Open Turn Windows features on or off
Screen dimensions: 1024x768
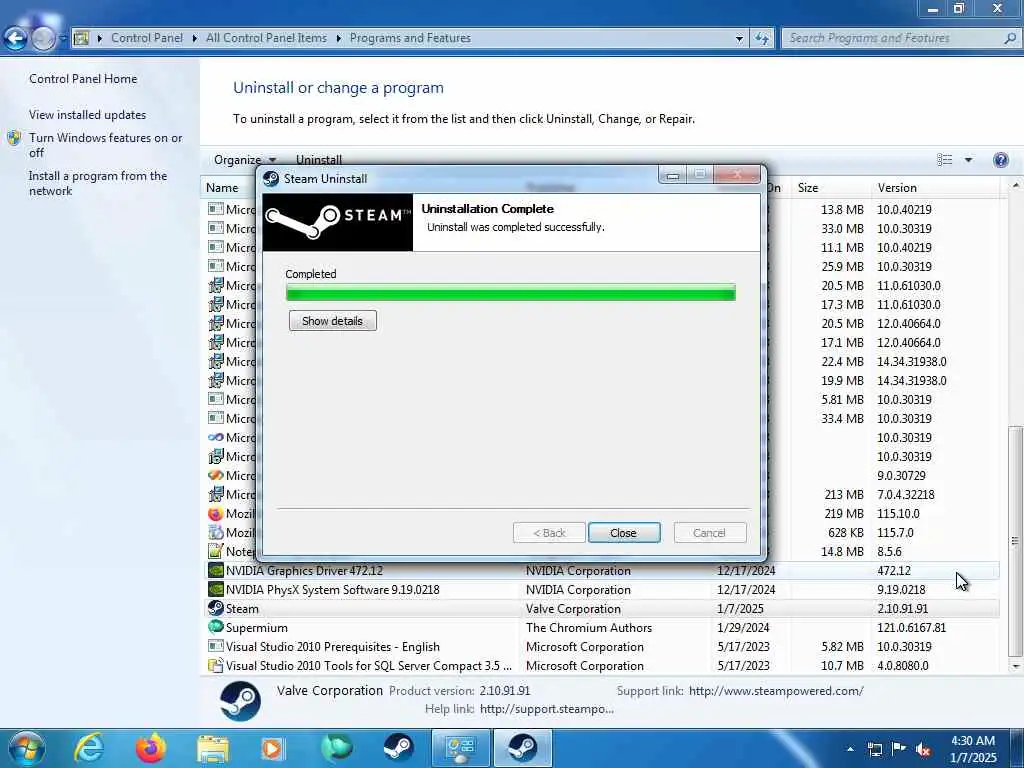coord(106,145)
